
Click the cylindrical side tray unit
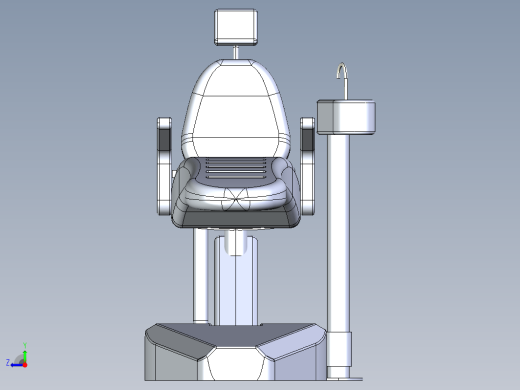pos(346,117)
